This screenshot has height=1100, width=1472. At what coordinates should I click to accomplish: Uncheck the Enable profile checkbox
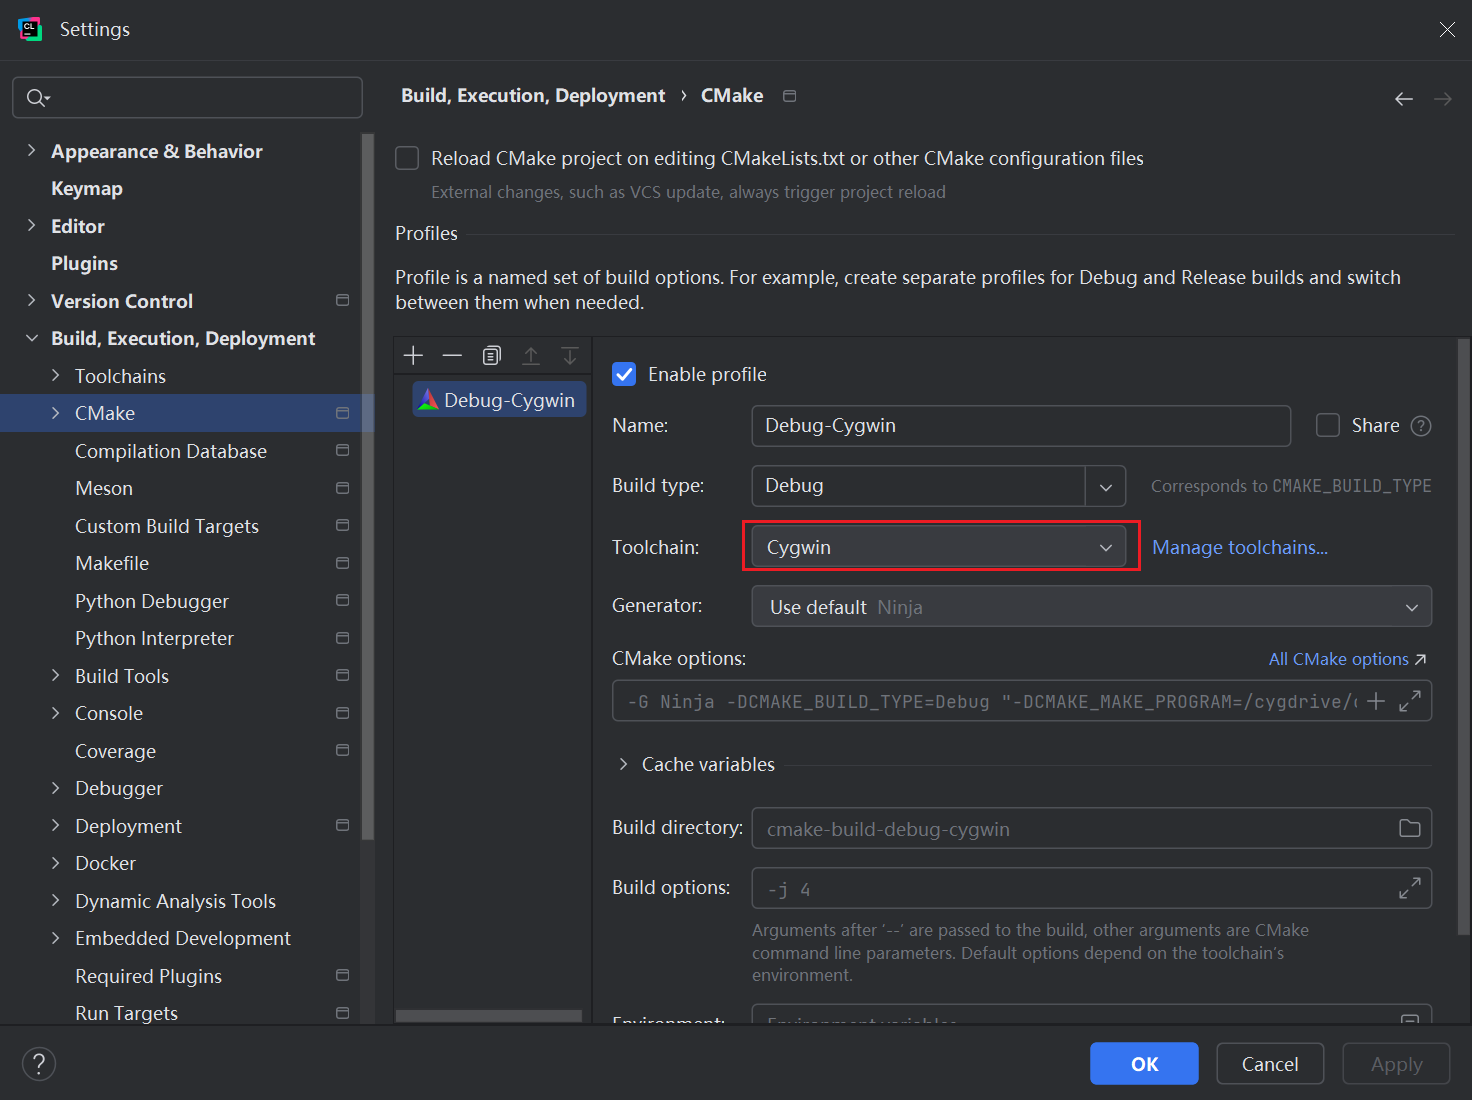coord(624,374)
